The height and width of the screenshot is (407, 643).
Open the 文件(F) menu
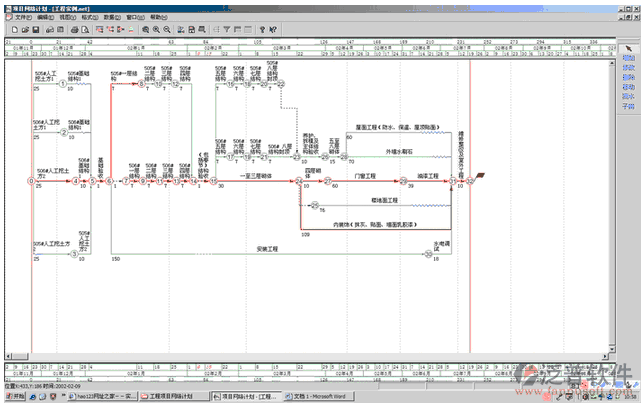[23, 18]
